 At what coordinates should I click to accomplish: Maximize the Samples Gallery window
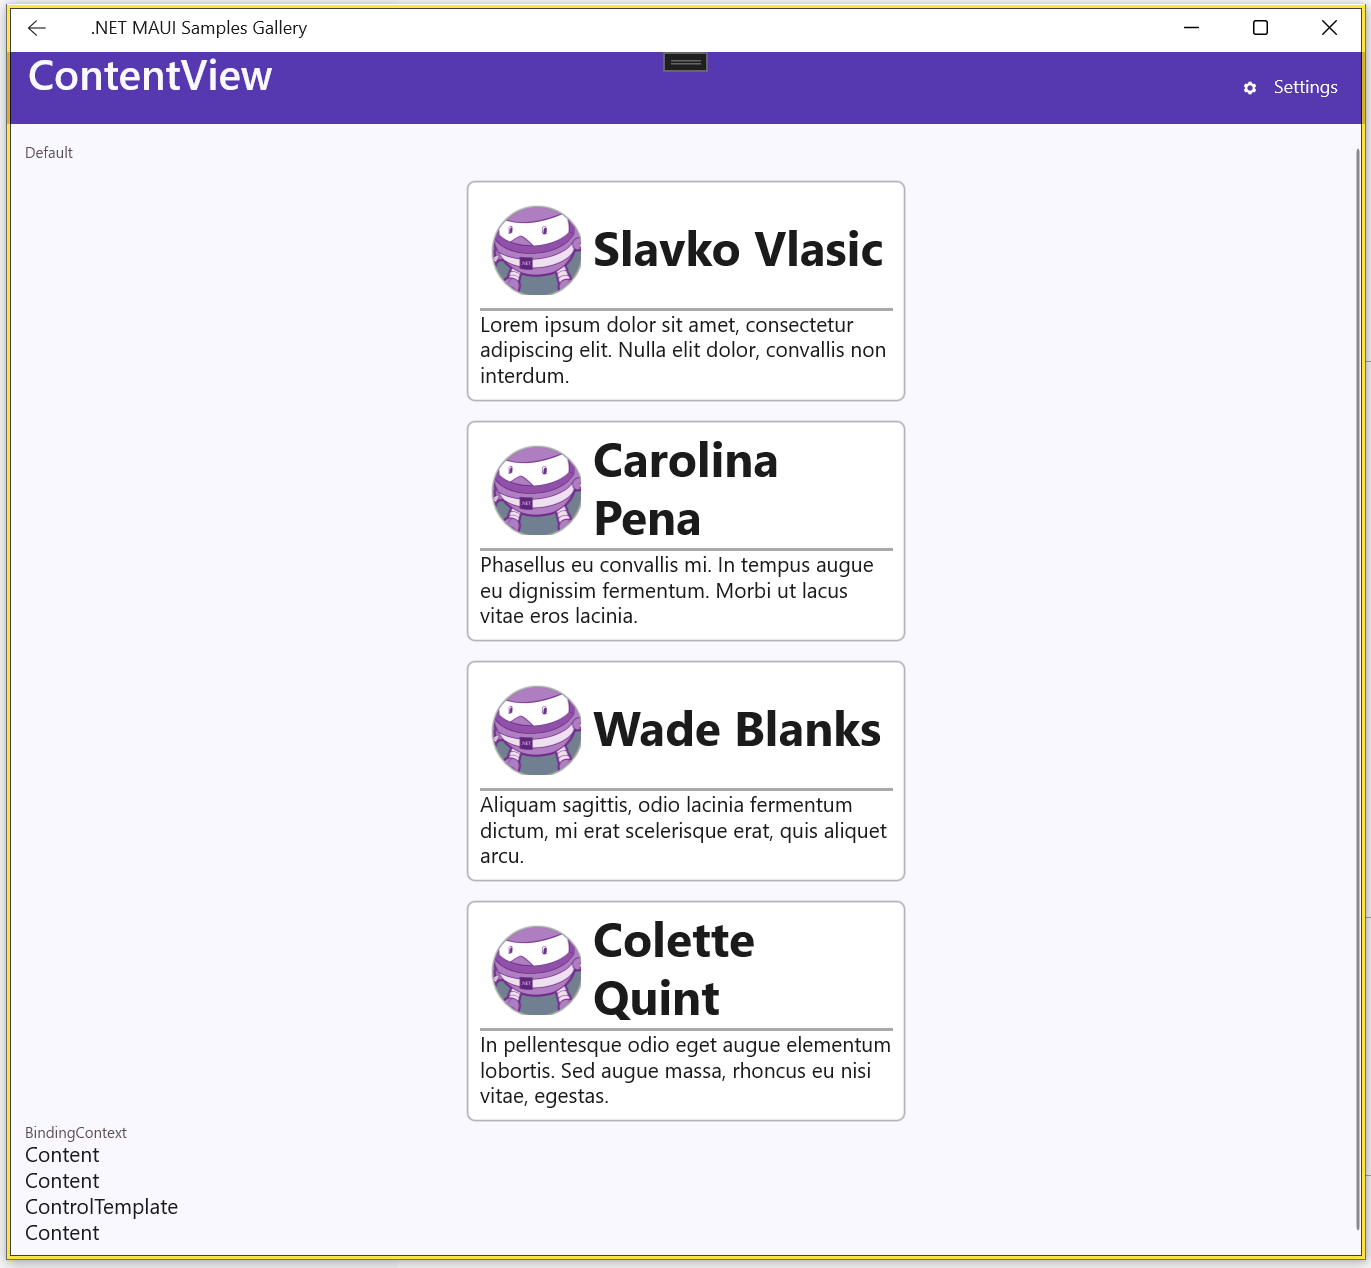click(1260, 28)
